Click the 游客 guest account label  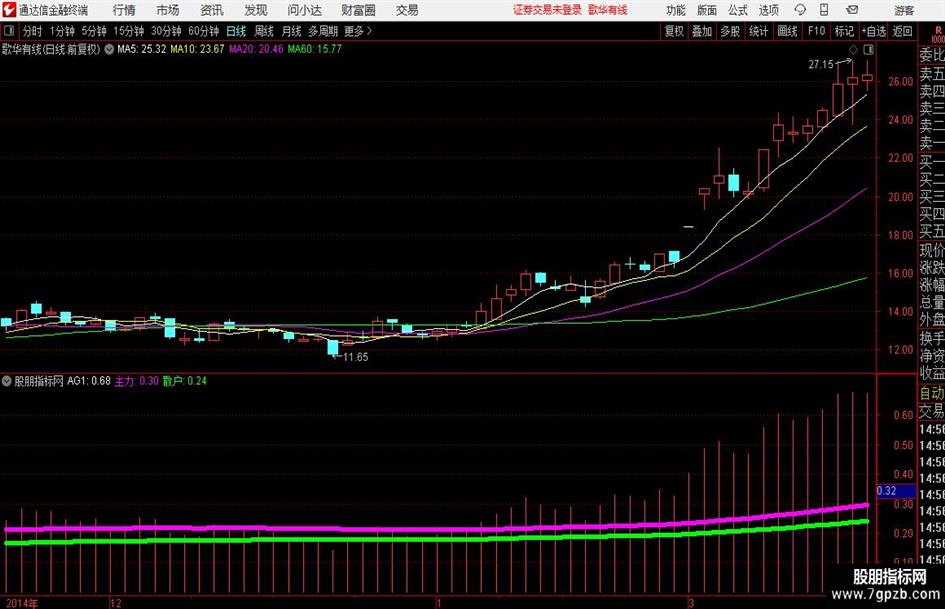pyautogui.click(x=903, y=10)
